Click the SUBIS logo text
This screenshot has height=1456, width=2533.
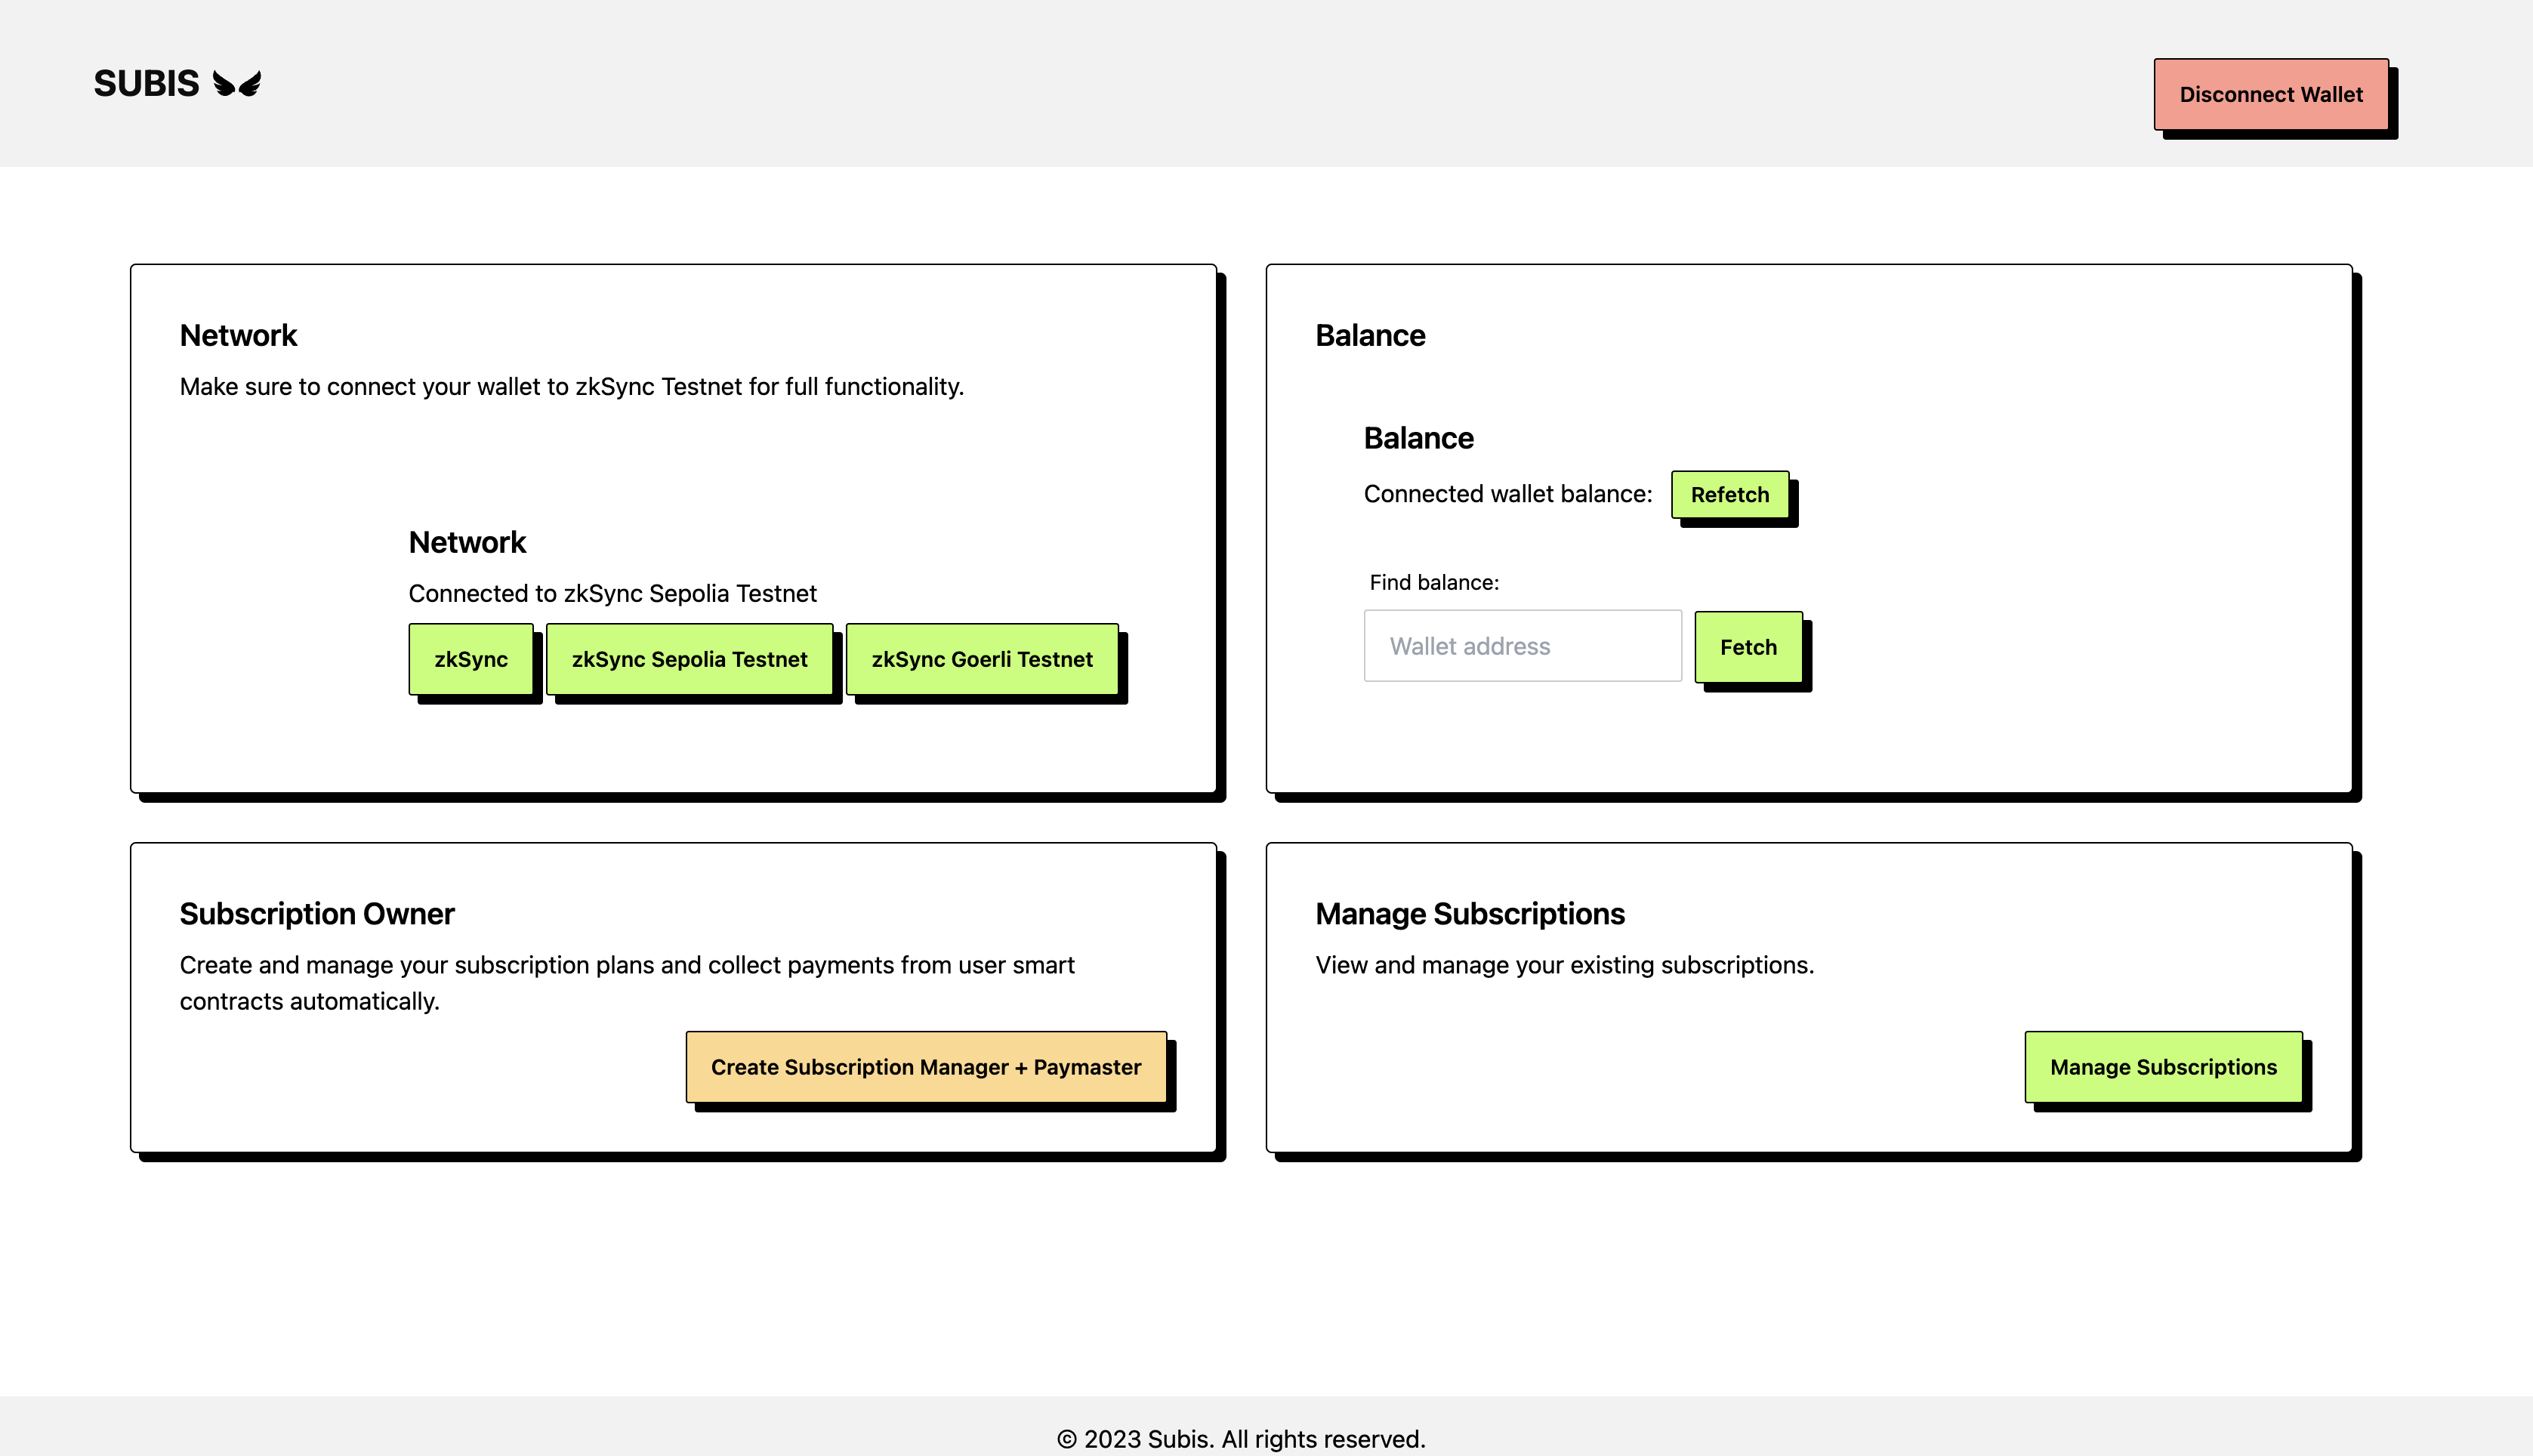coord(146,84)
